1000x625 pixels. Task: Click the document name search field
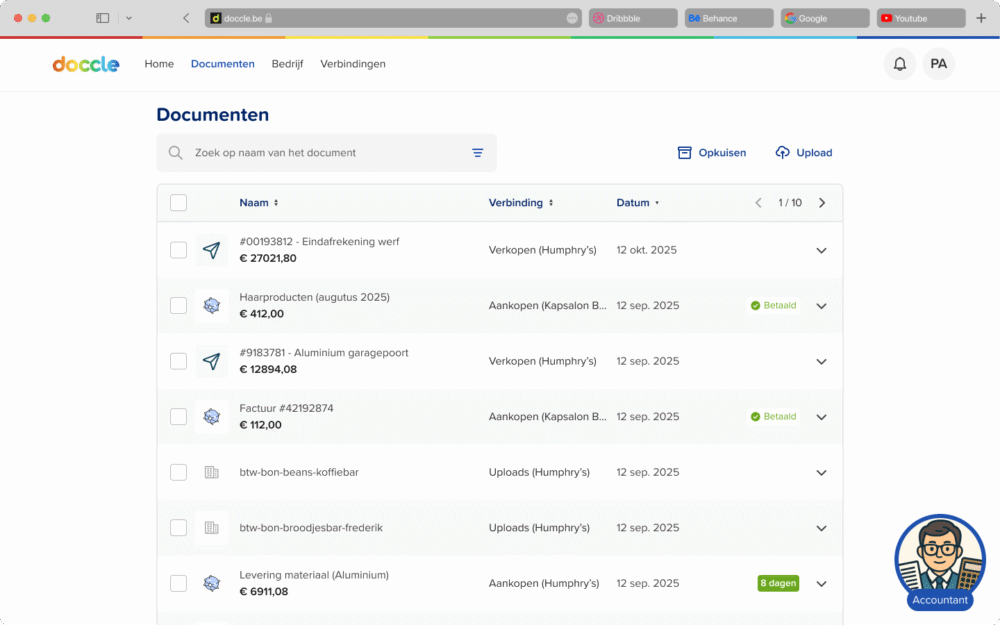320,153
